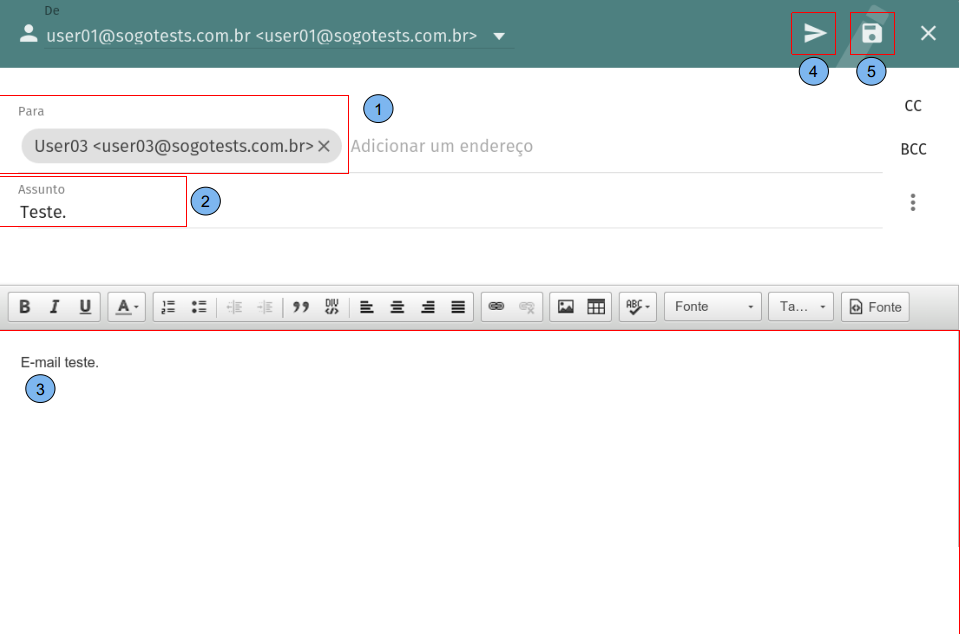This screenshot has width=960, height=634.
Task: Insert a table in the editor
Action: click(x=596, y=307)
